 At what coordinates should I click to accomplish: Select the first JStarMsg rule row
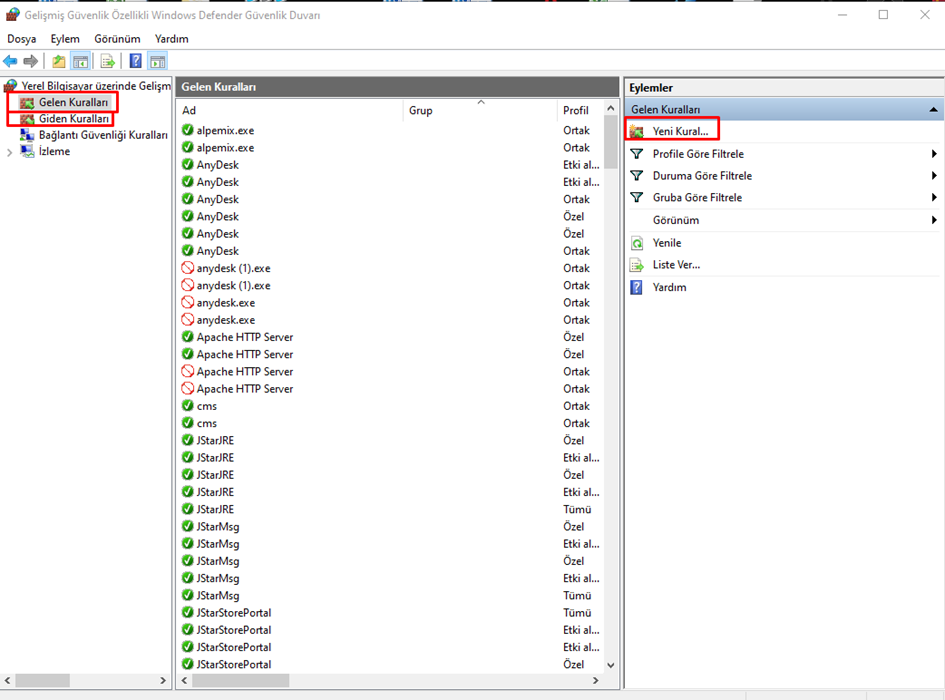(x=392, y=526)
